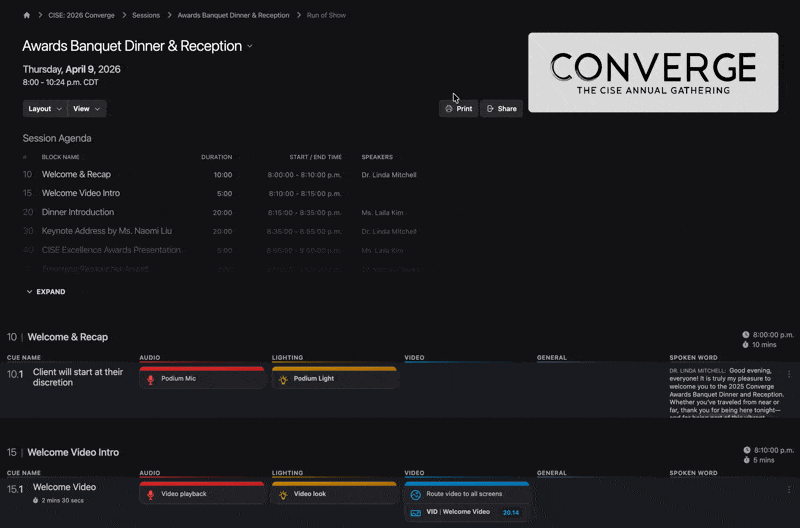Open Awards Banquet Dinner & Reception breadcrumb
The height and width of the screenshot is (528, 800).
click(x=233, y=16)
